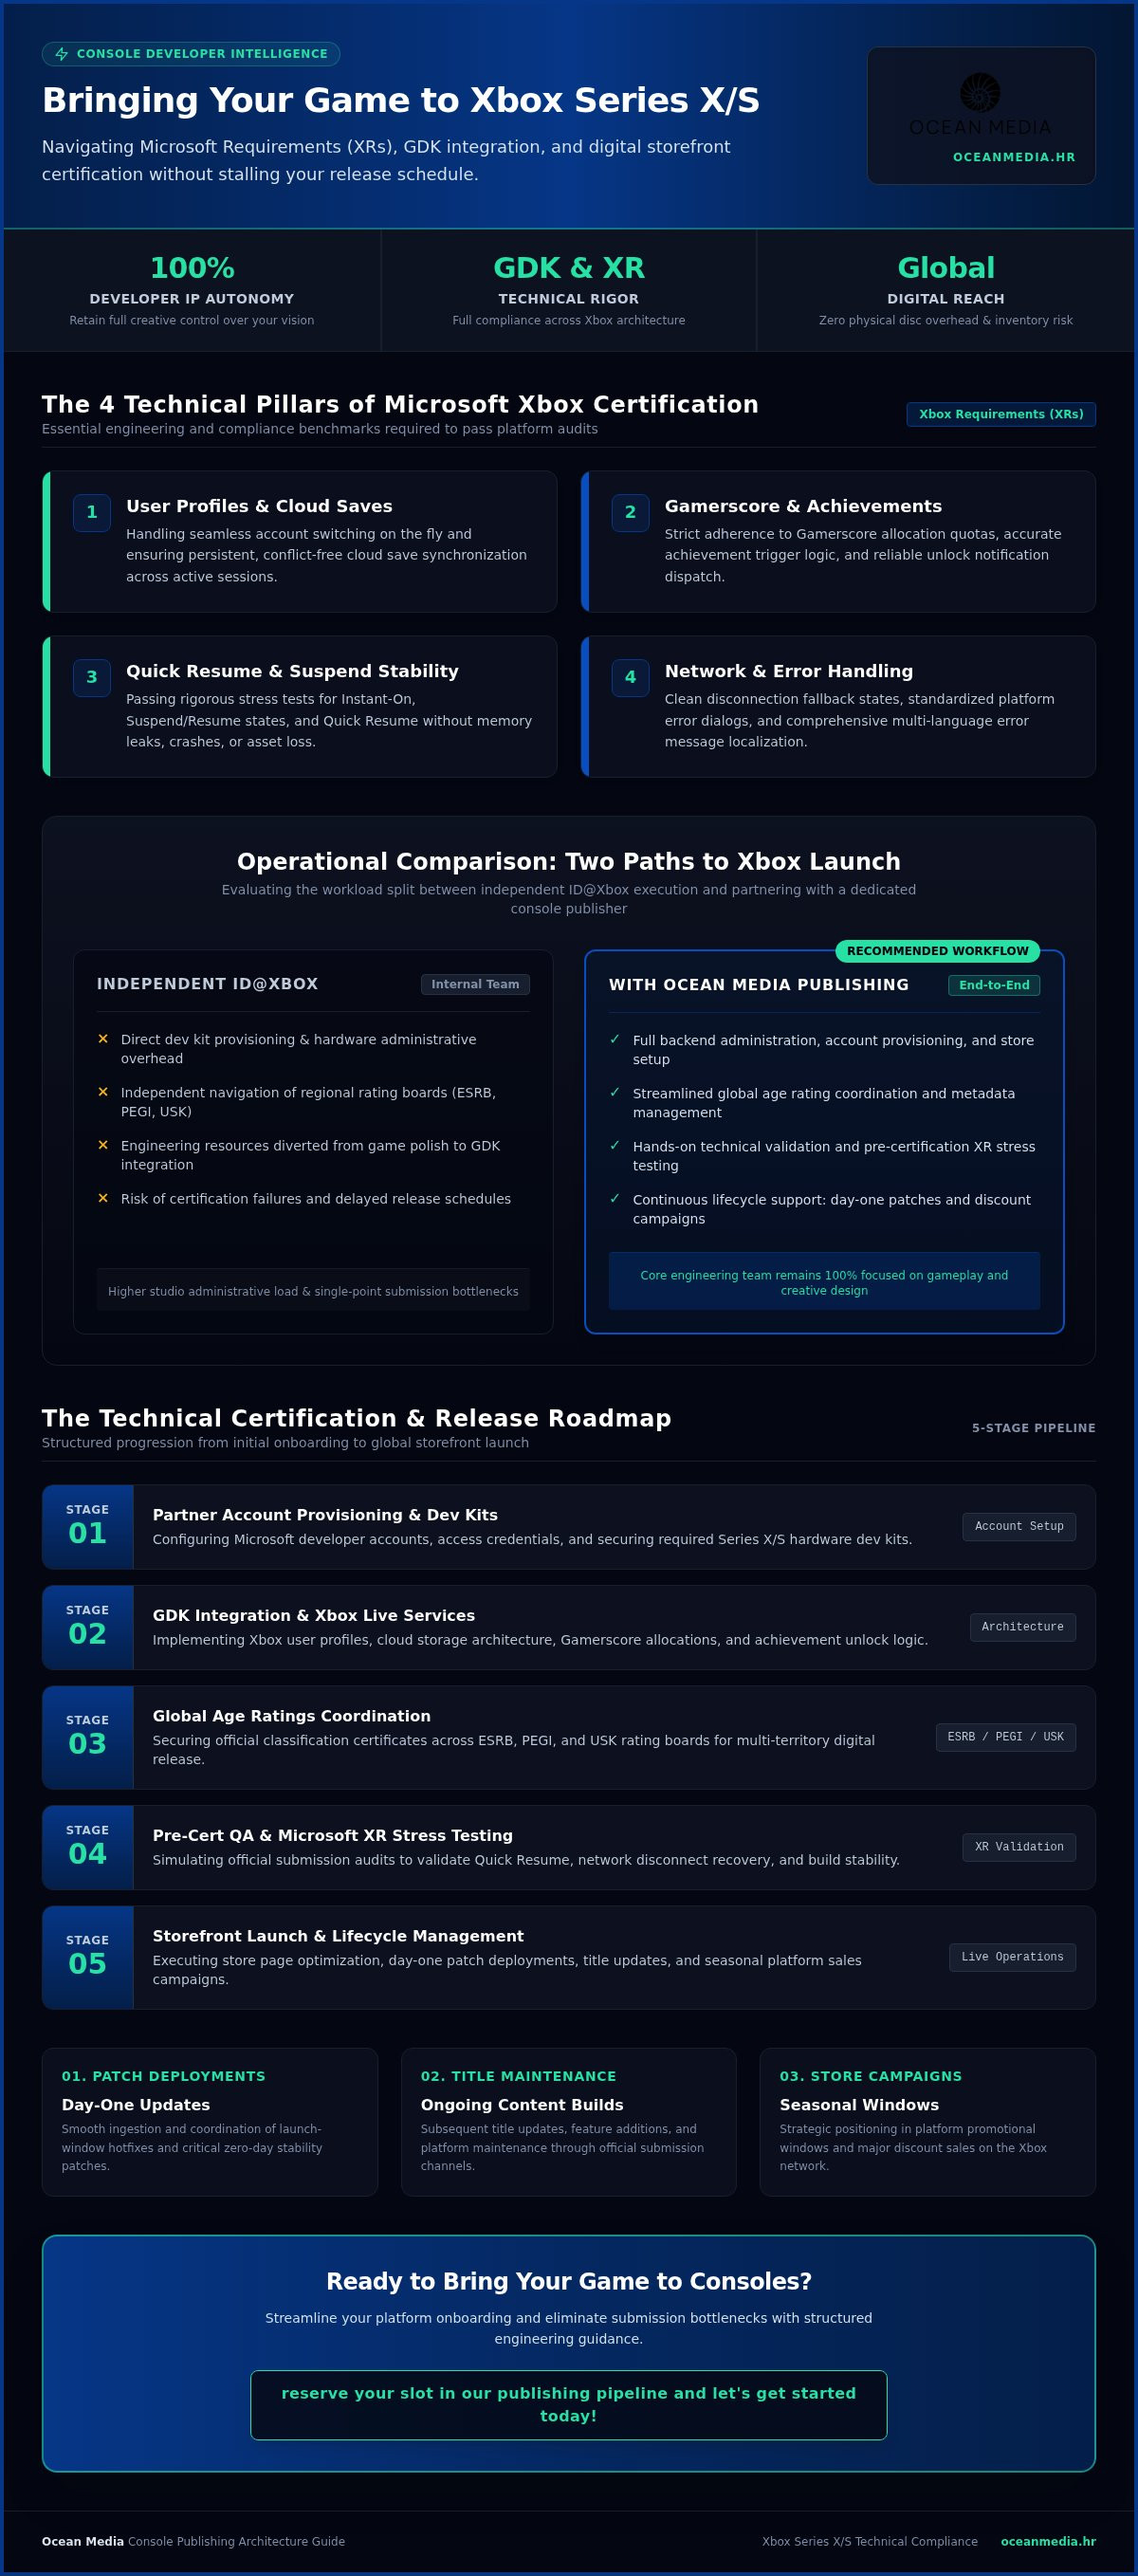This screenshot has width=1138, height=2576.
Task: Click X mark beside regional rating boards item
Action: pos(103,1092)
